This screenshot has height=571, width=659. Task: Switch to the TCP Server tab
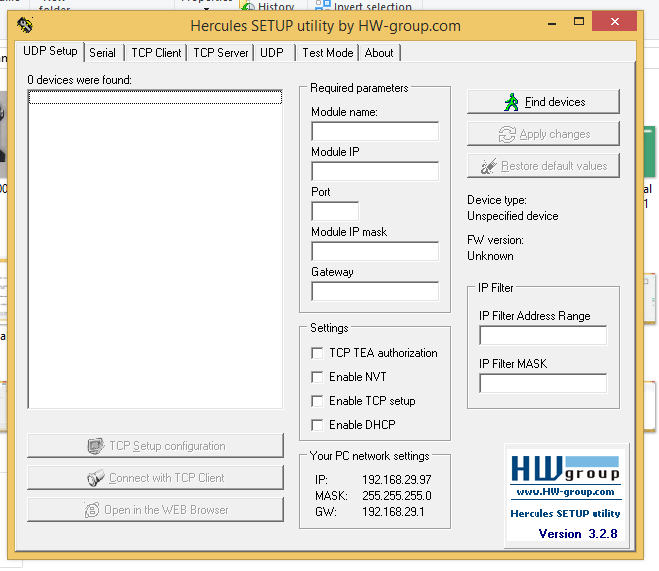point(221,53)
